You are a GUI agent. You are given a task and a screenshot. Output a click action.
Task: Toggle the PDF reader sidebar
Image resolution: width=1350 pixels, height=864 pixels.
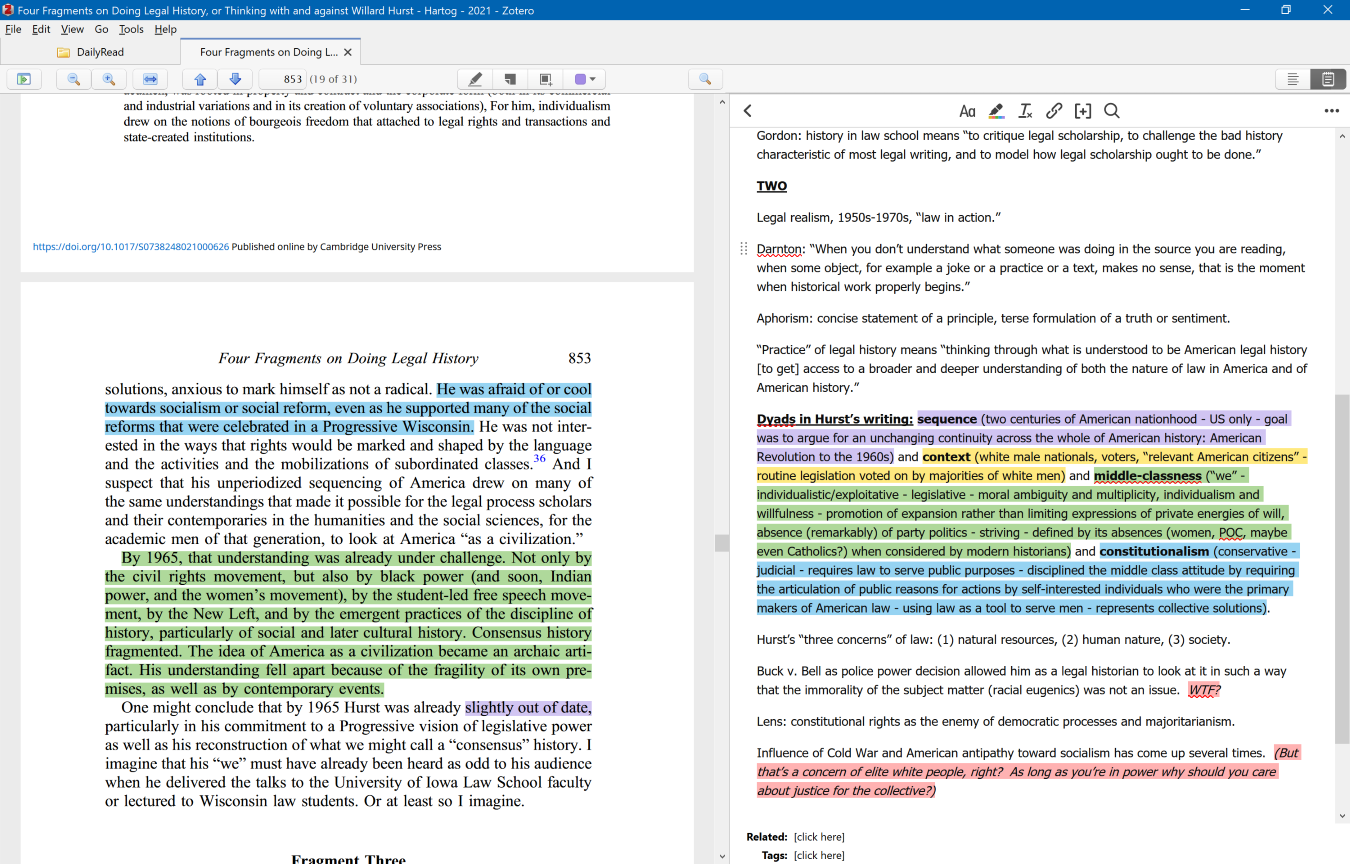coord(24,79)
